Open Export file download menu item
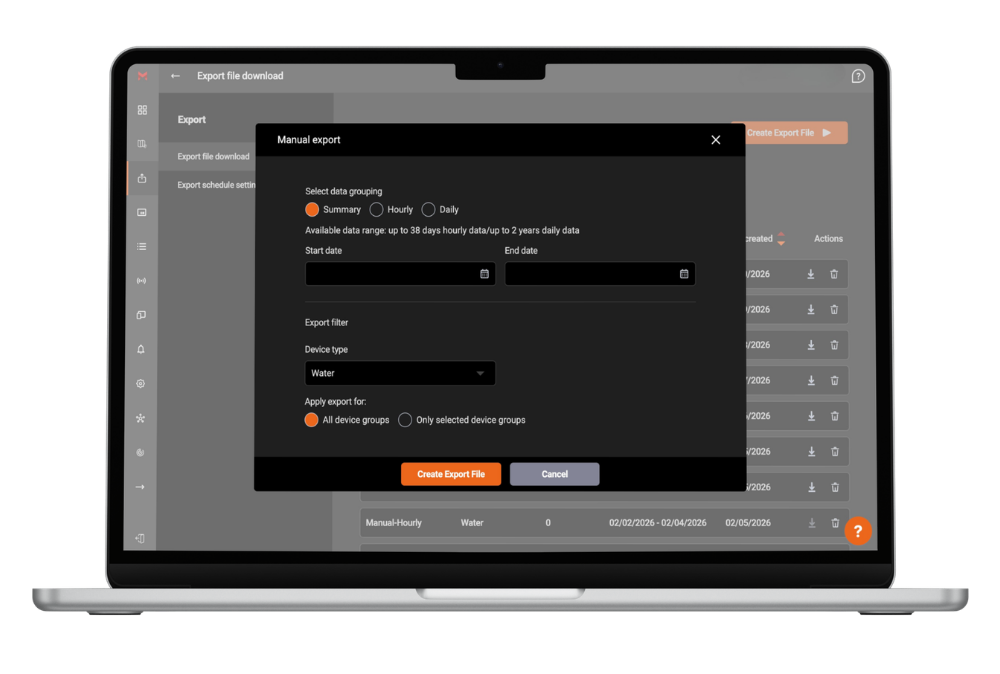This screenshot has width=1000, height=674. [213, 157]
